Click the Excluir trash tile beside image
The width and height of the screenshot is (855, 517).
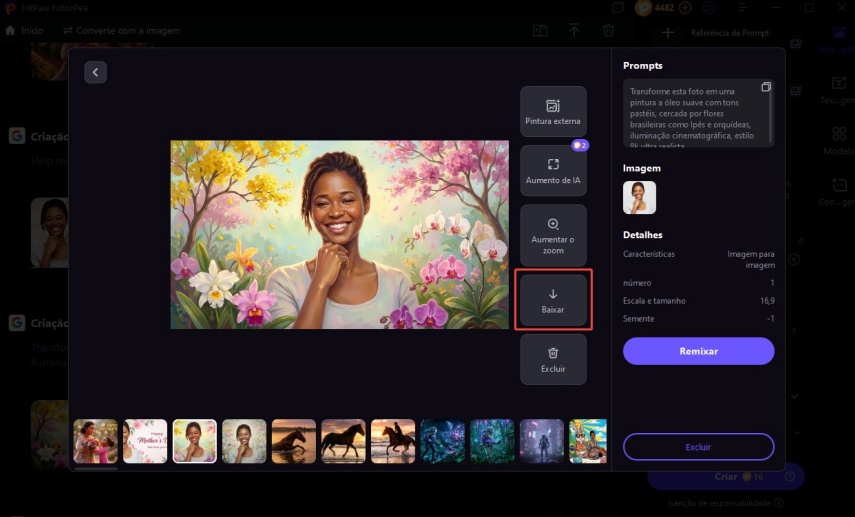[552, 359]
